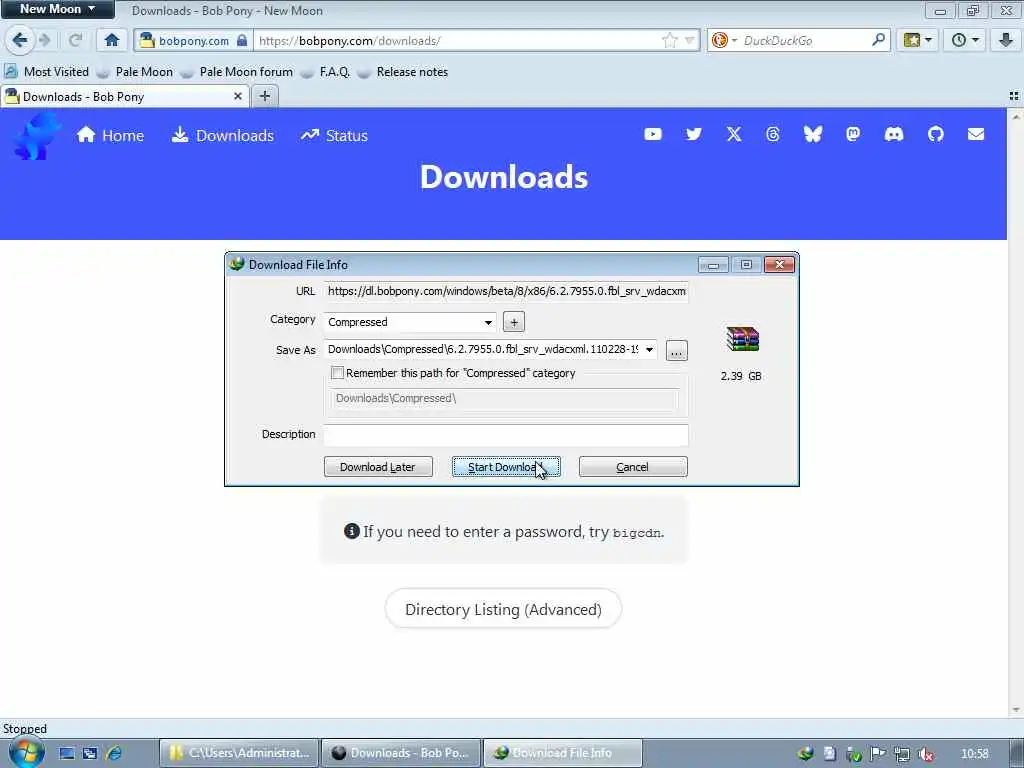Go back with the browser back arrow
This screenshot has width=1024, height=768.
(x=20, y=40)
